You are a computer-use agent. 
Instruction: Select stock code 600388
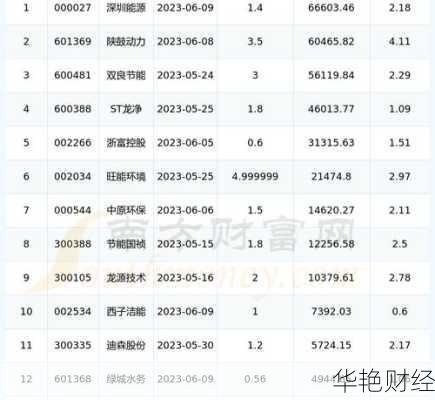tap(73, 109)
